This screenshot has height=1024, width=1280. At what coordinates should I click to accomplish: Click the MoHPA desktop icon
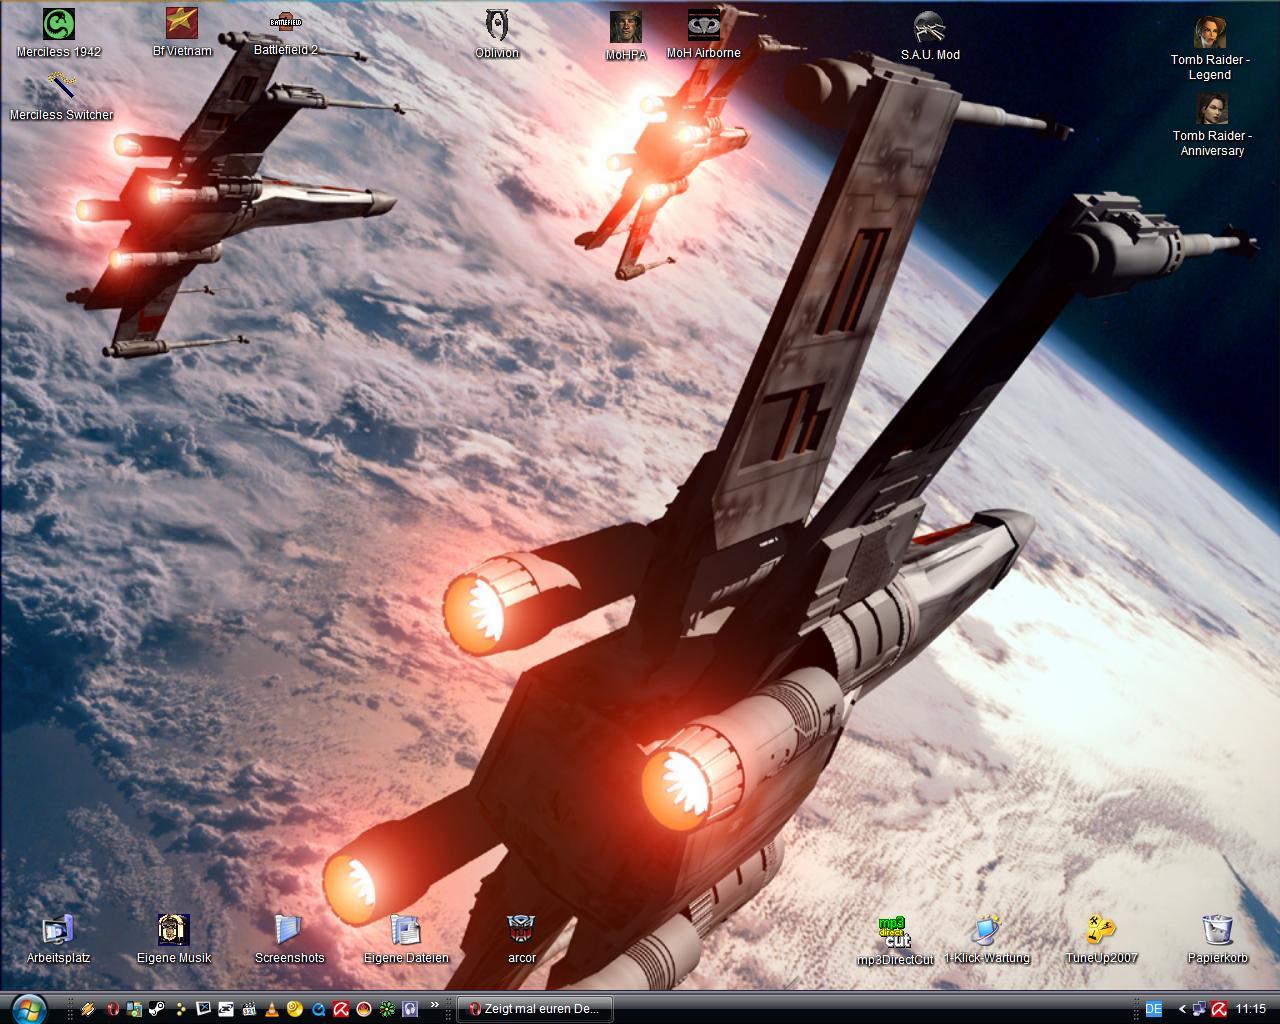(x=626, y=36)
